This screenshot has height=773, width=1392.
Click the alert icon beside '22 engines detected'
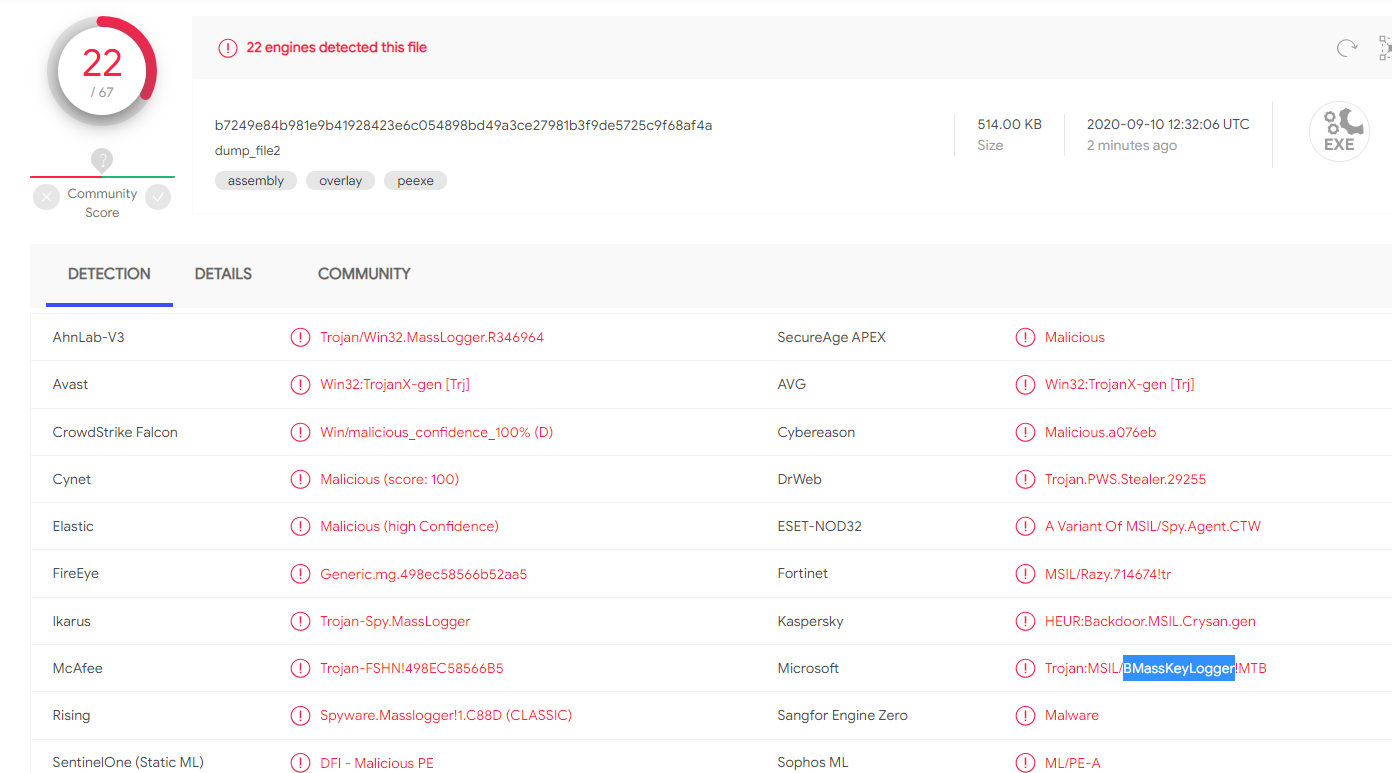pos(228,48)
